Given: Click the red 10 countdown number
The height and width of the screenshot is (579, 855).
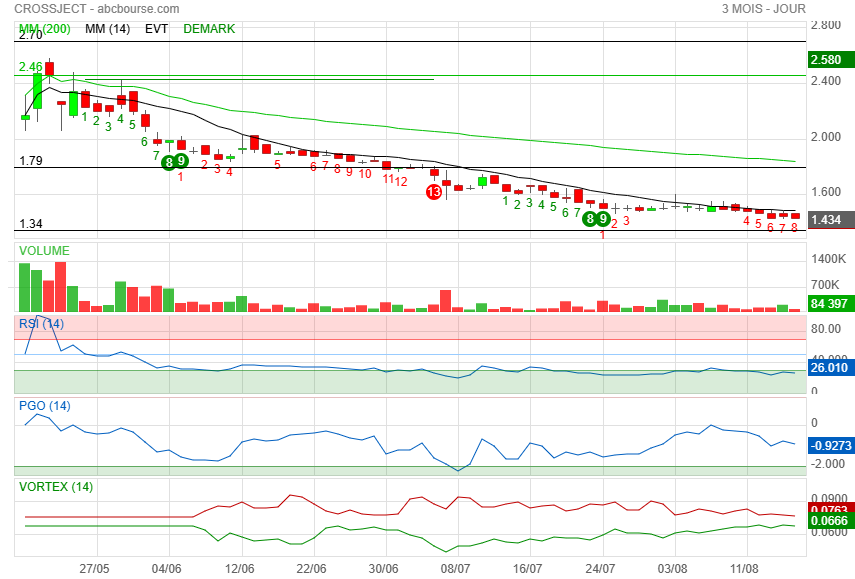Looking at the screenshot, I should click(x=365, y=174).
